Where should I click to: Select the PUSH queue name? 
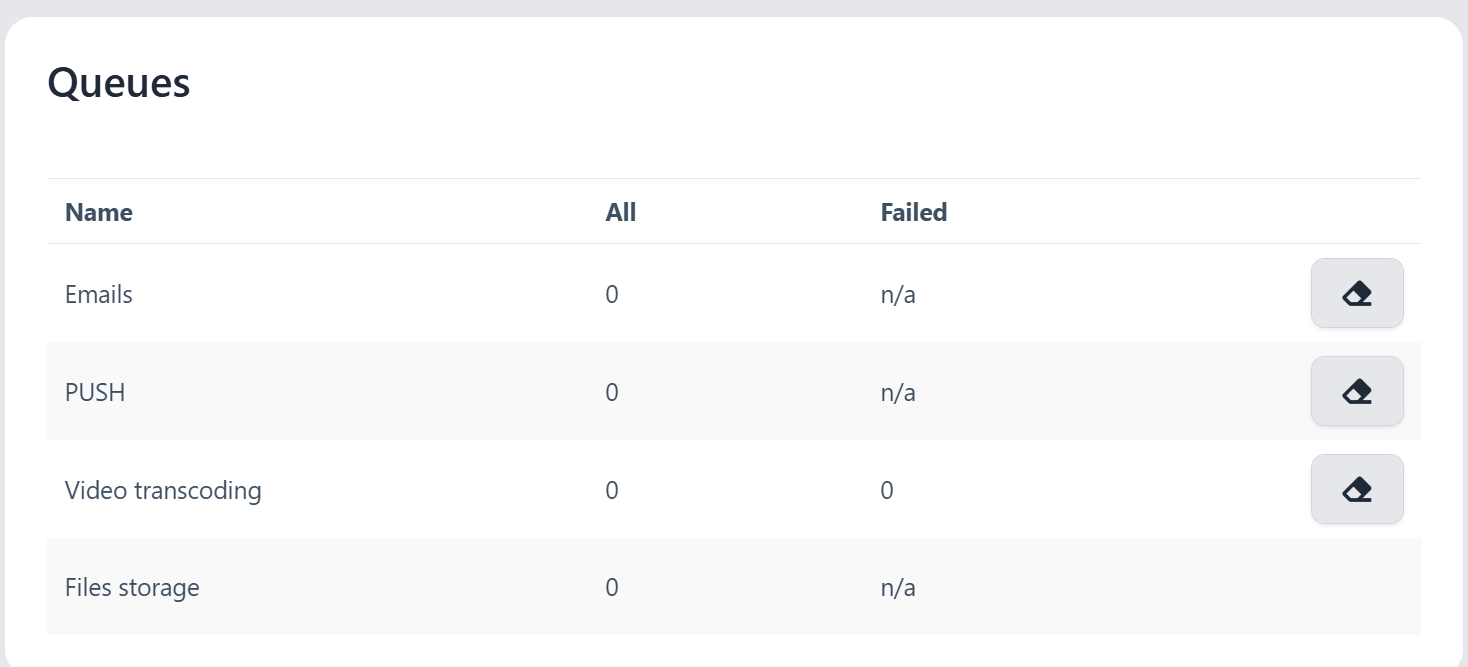(95, 393)
